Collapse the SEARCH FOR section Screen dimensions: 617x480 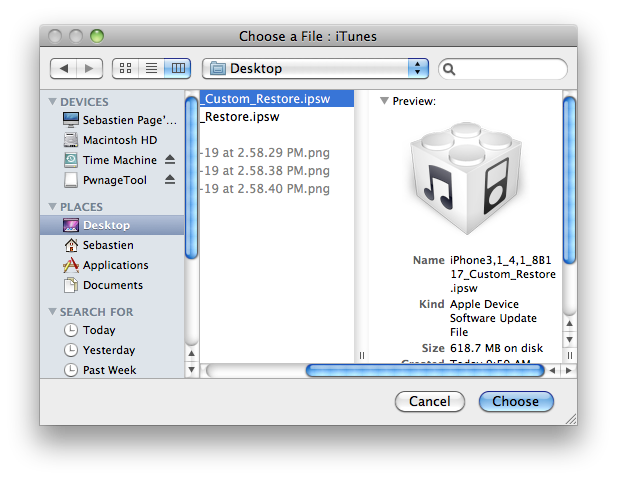point(52,312)
